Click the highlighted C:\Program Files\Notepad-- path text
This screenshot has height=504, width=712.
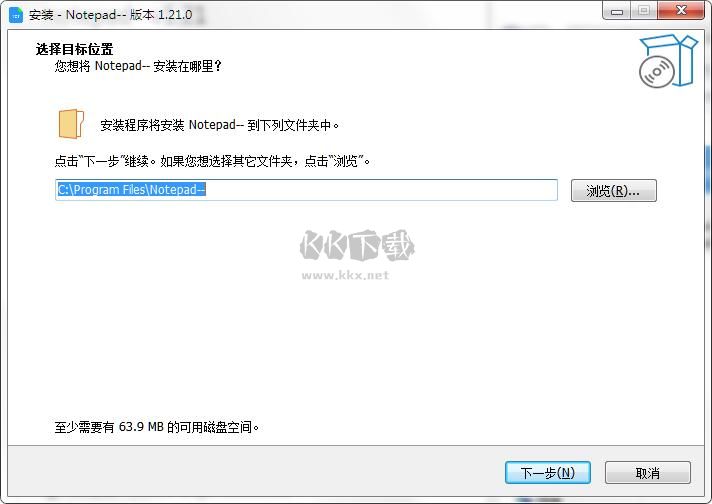[x=131, y=190]
